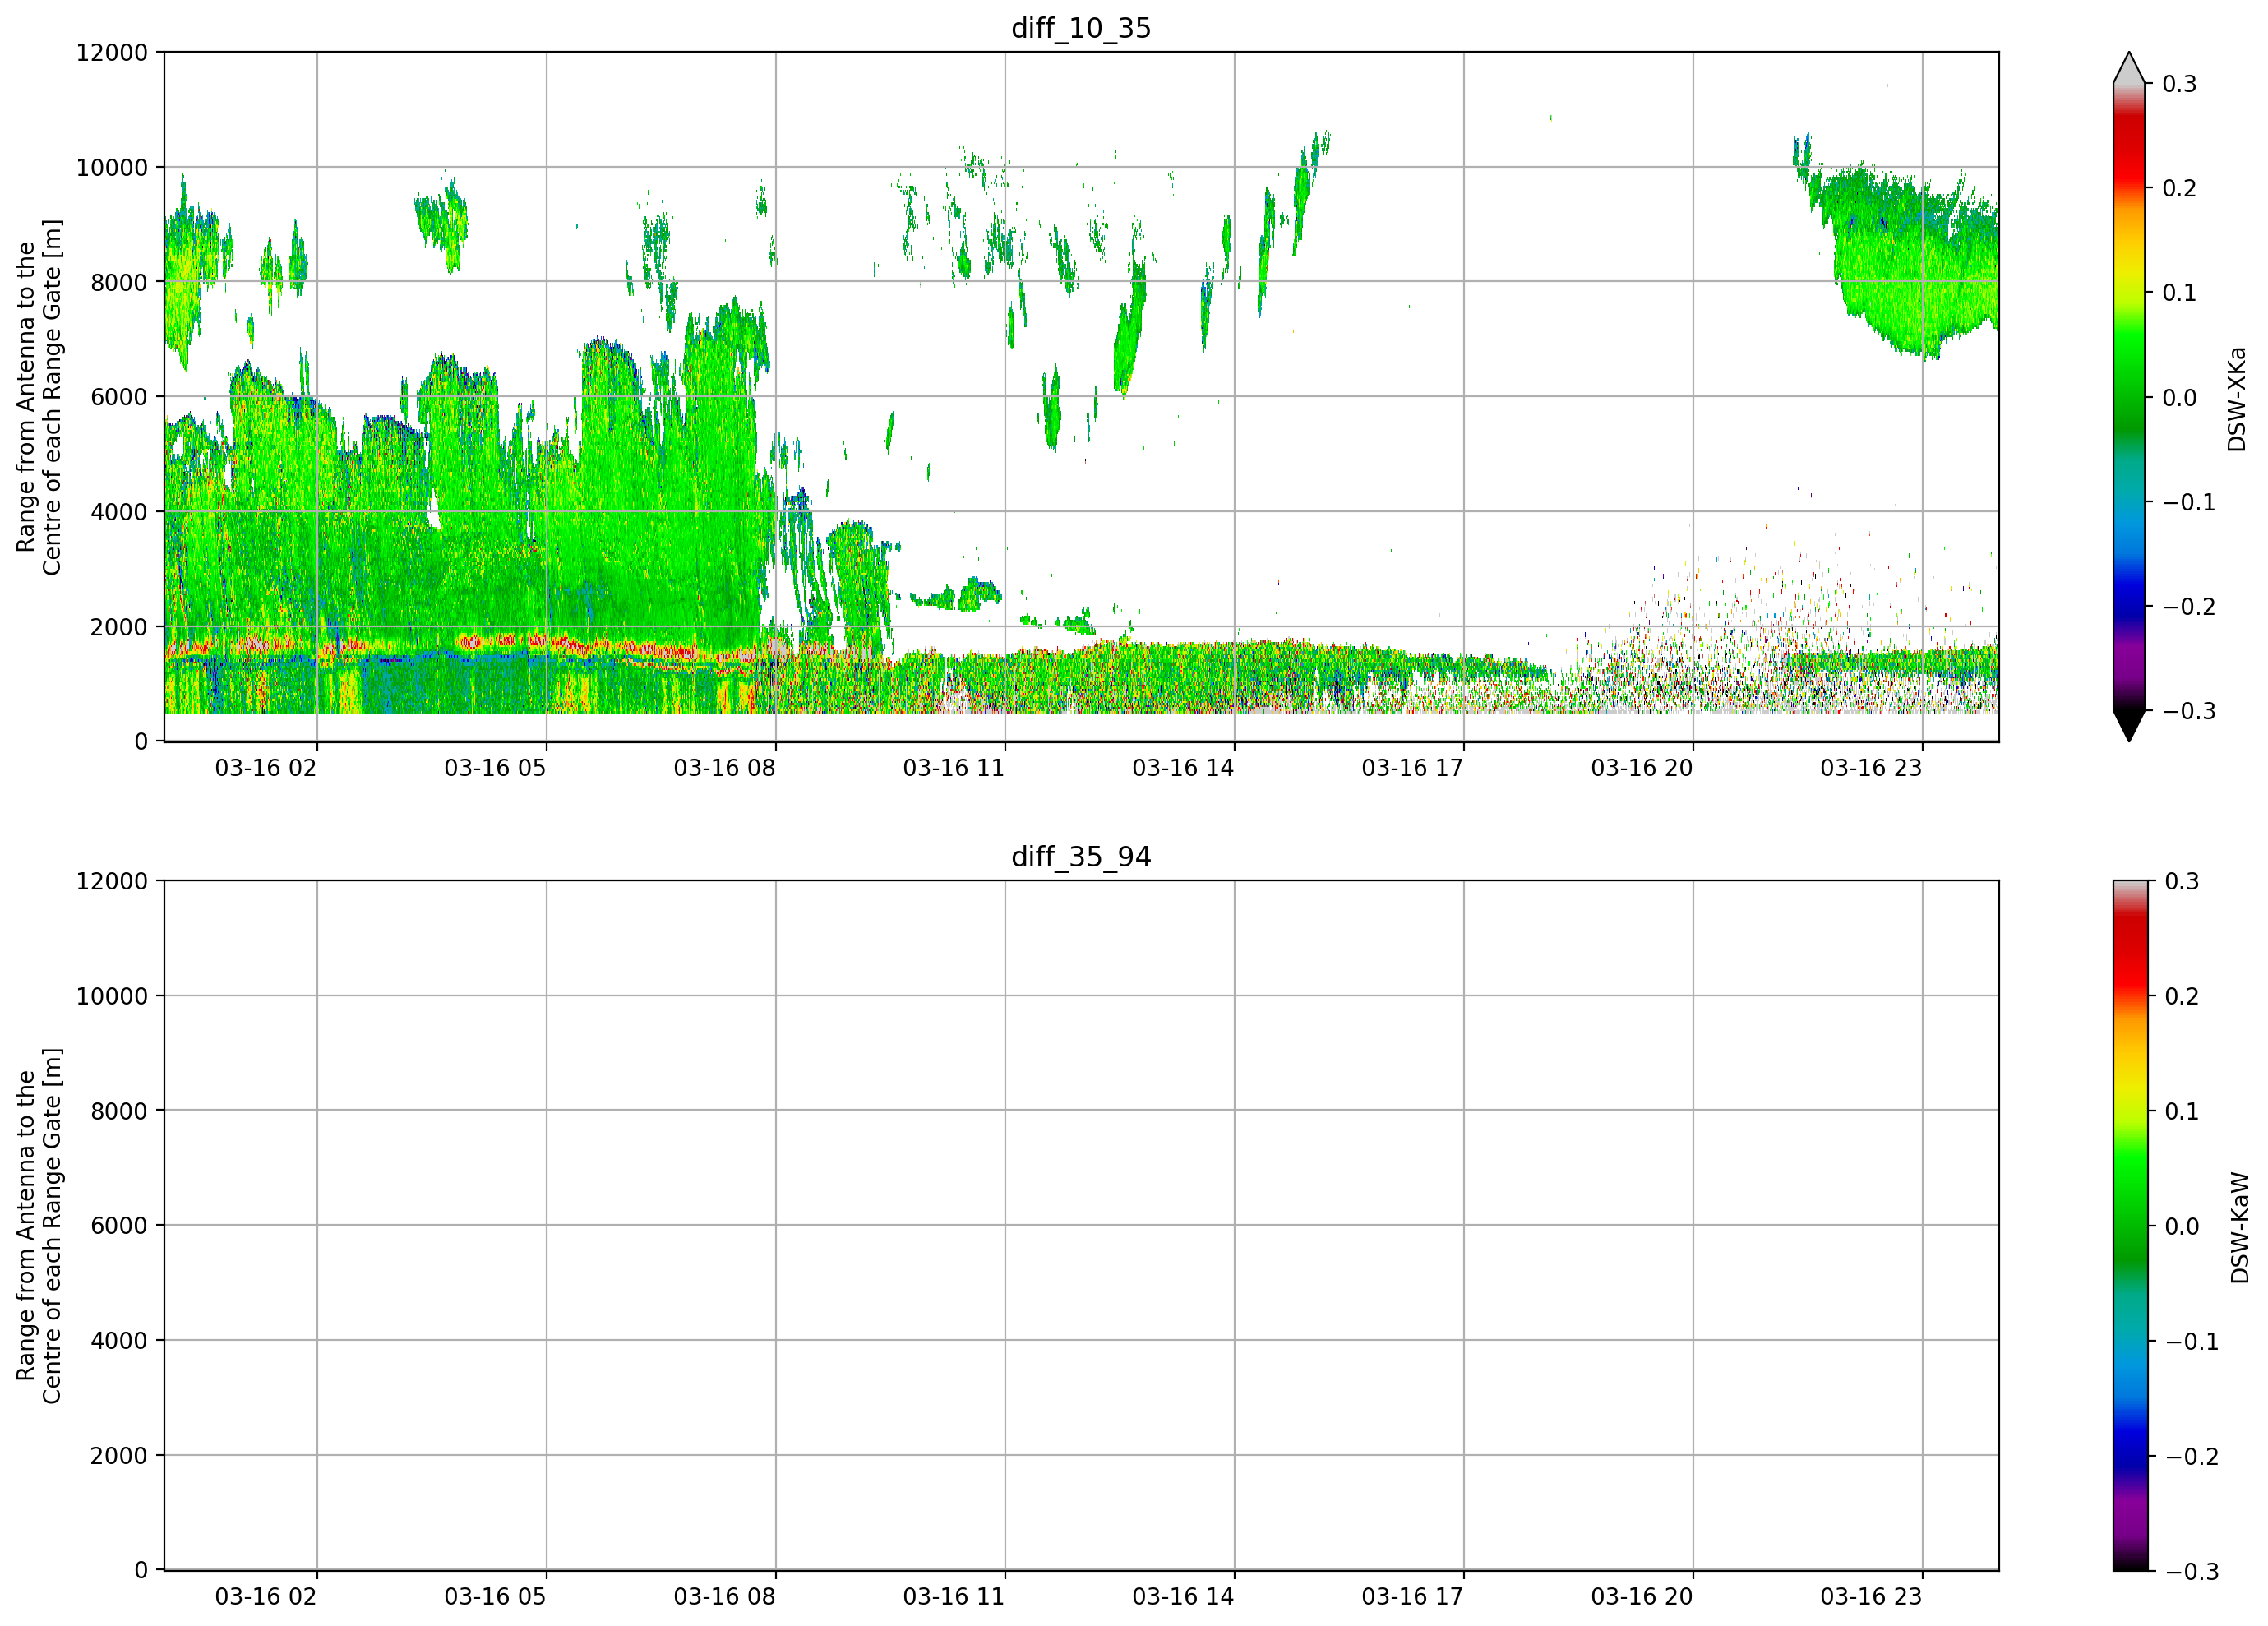This screenshot has height=1626, width=2268.
Task: Click the 03-16 14 tick label in bottom plot
Action: (1183, 1597)
